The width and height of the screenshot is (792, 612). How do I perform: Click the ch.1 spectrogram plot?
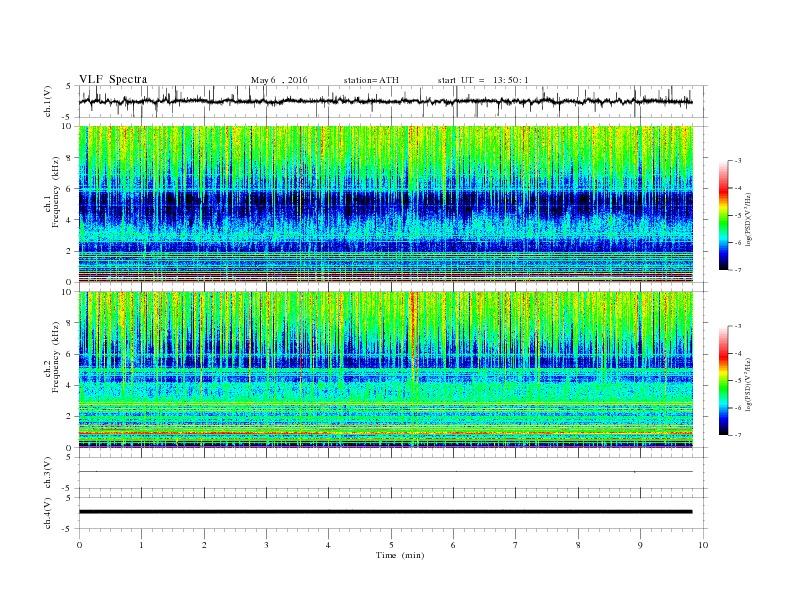[385, 204]
